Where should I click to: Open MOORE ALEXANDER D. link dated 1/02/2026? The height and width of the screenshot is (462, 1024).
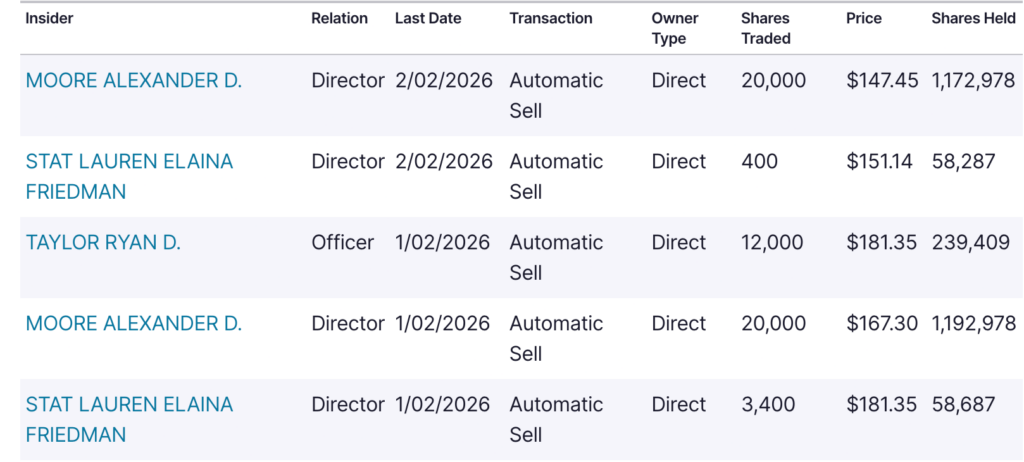133,324
